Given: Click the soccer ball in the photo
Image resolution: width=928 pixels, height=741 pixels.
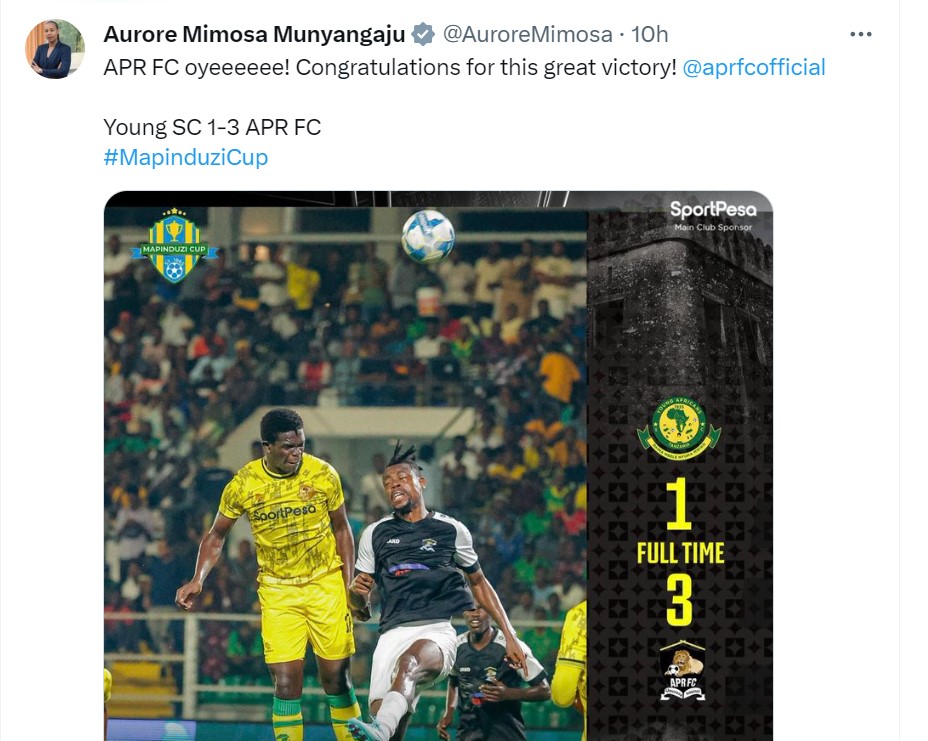Looking at the screenshot, I should pos(428,236).
